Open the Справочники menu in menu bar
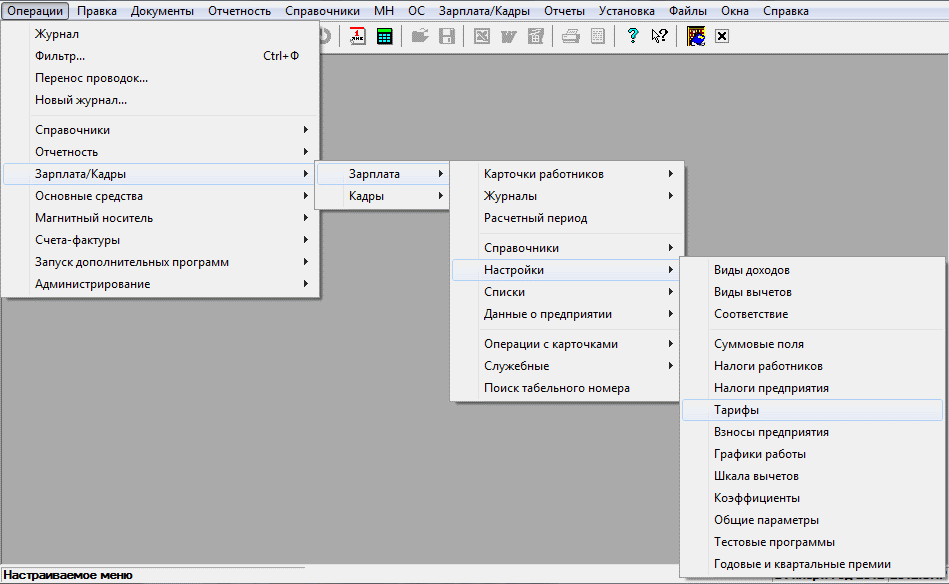Image resolution: width=949 pixels, height=584 pixels. click(323, 11)
